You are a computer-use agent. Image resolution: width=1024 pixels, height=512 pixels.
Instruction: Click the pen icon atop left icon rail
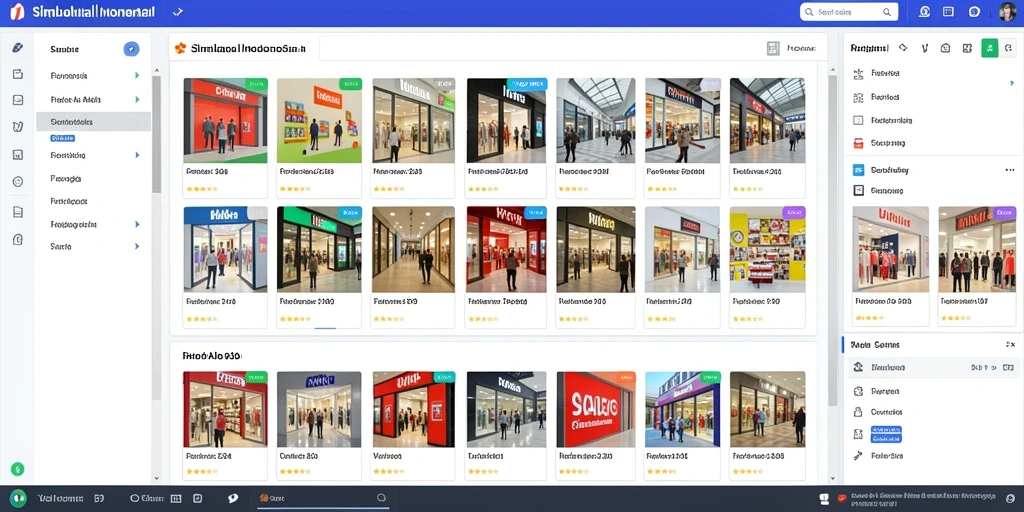(x=18, y=48)
